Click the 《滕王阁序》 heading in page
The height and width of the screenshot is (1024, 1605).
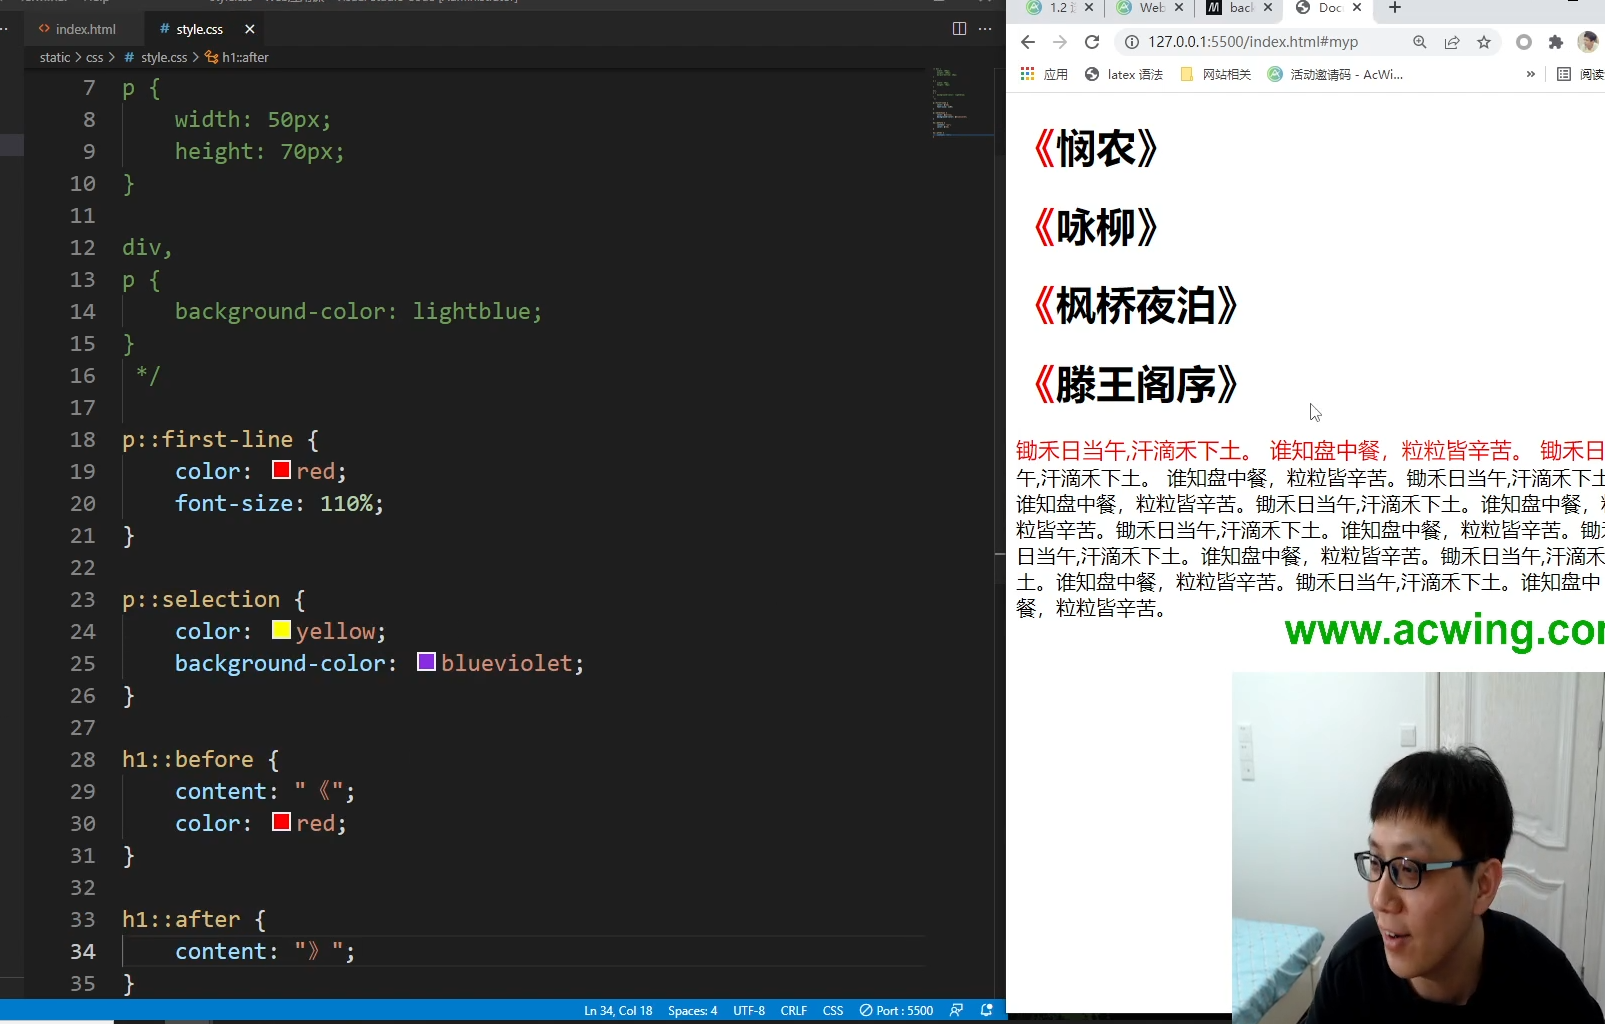pyautogui.click(x=1136, y=385)
